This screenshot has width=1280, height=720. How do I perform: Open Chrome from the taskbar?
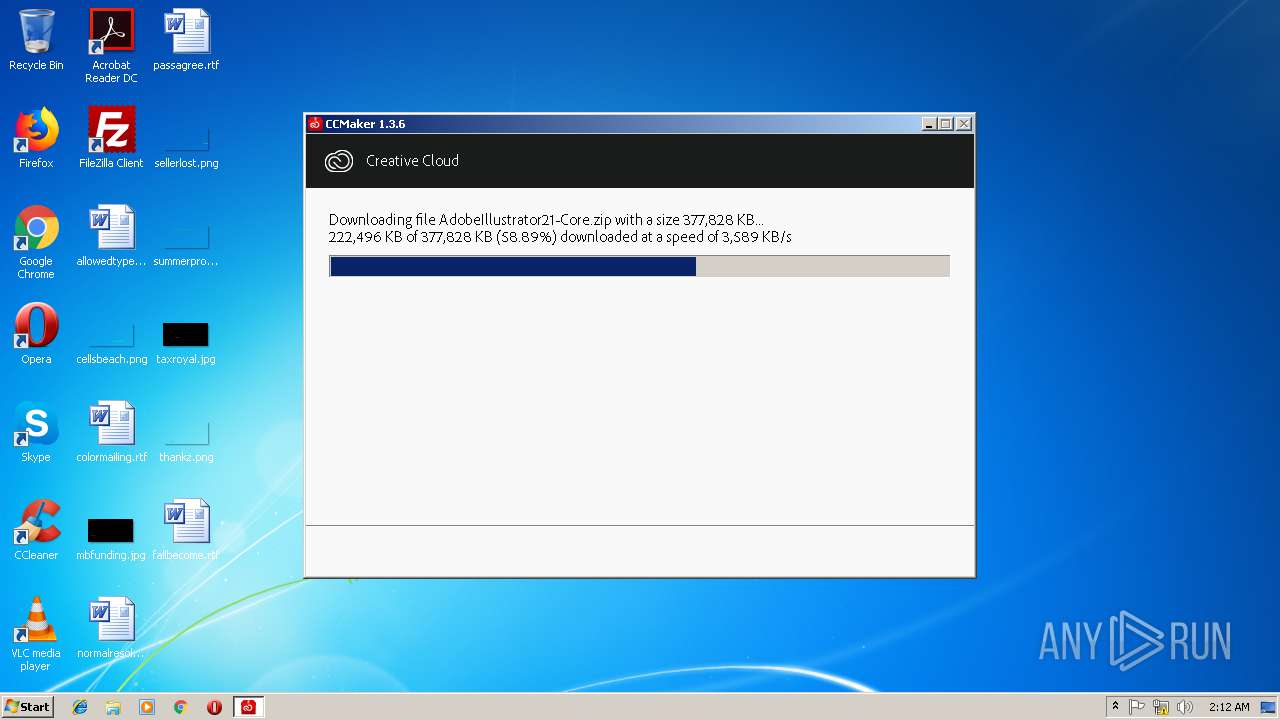(181, 707)
